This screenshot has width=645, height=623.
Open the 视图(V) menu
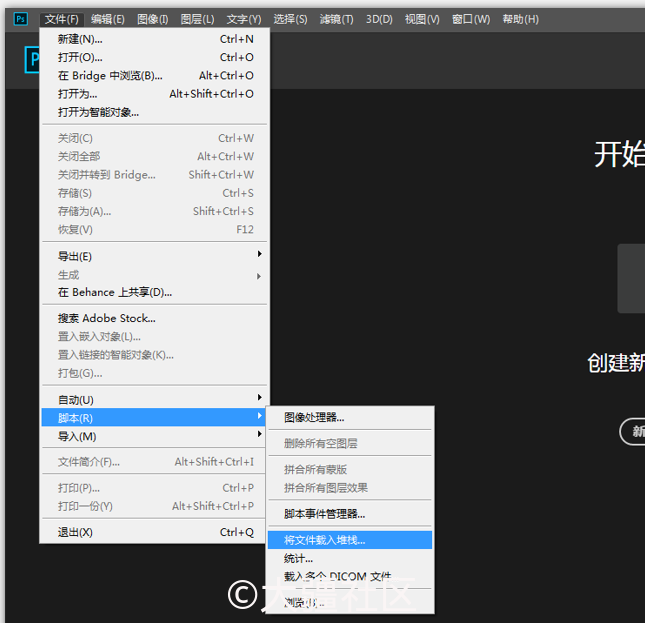(422, 19)
